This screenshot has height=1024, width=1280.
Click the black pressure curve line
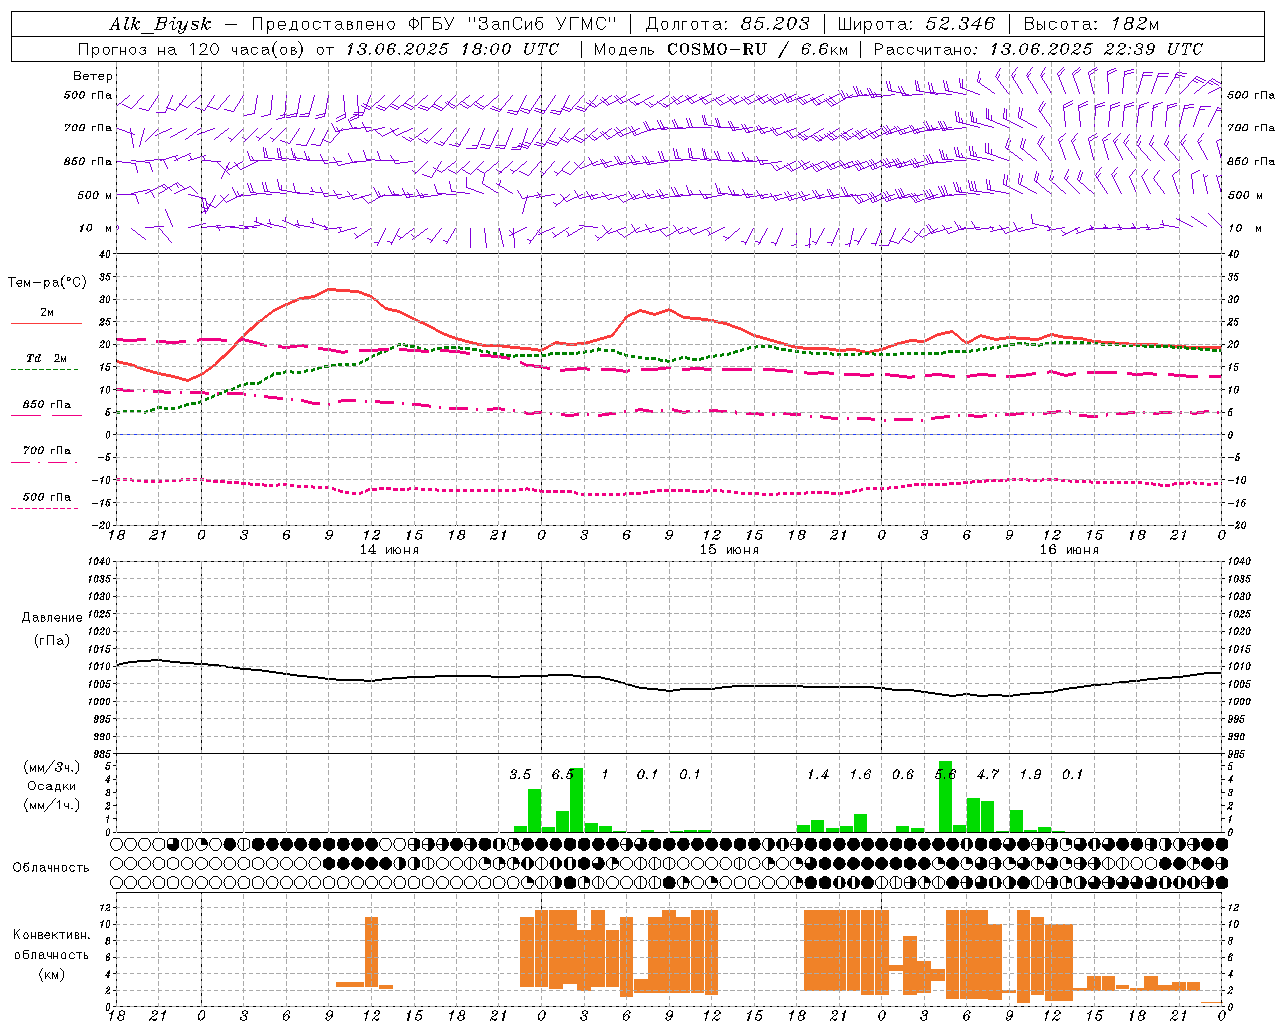(670, 689)
